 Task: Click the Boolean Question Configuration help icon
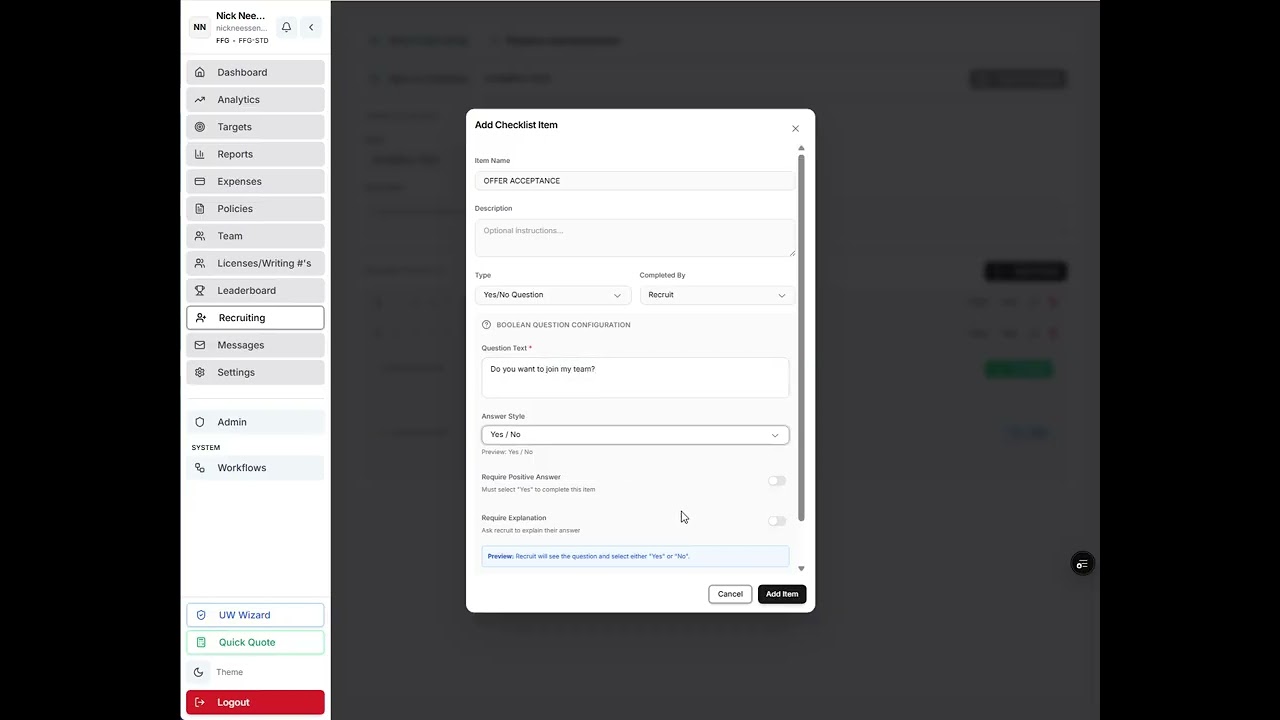point(487,325)
